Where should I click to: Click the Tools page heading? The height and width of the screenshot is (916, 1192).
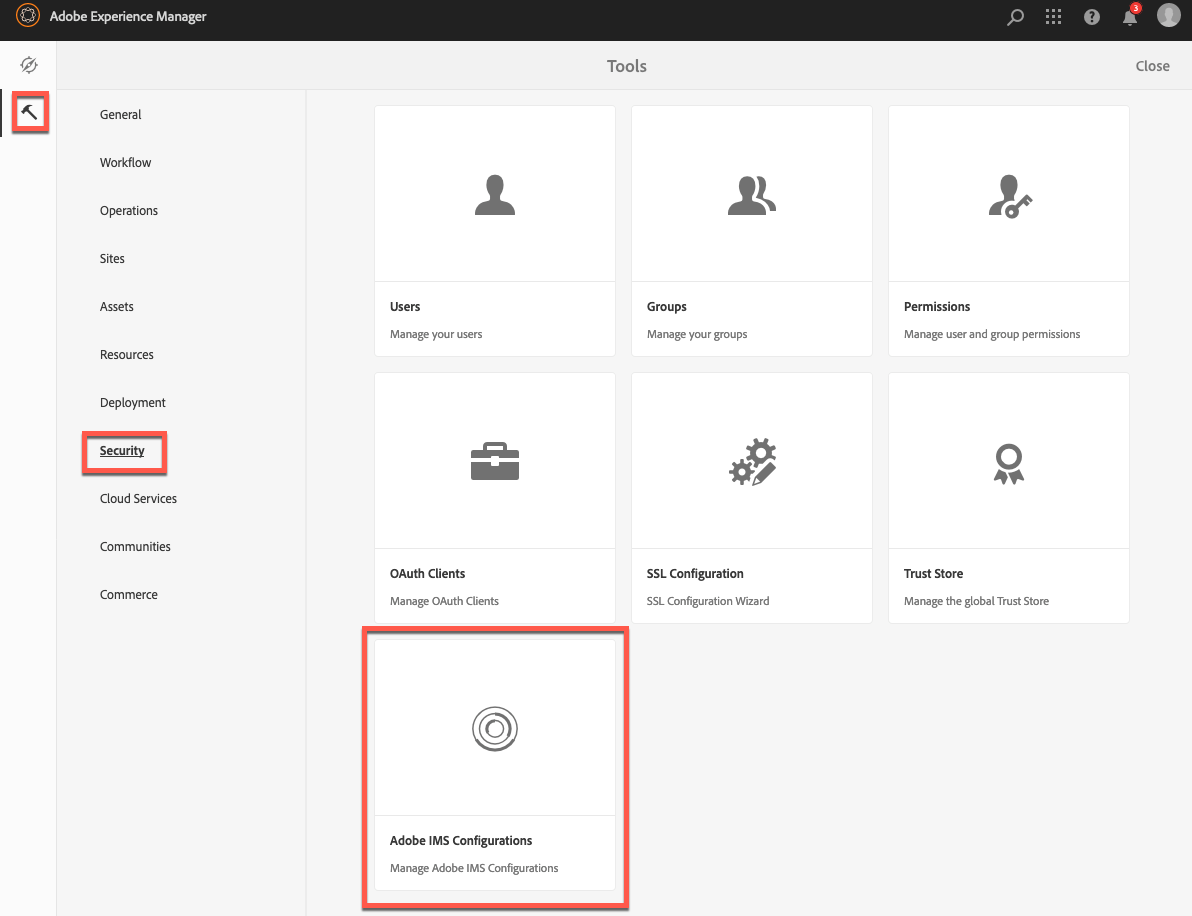(626, 66)
